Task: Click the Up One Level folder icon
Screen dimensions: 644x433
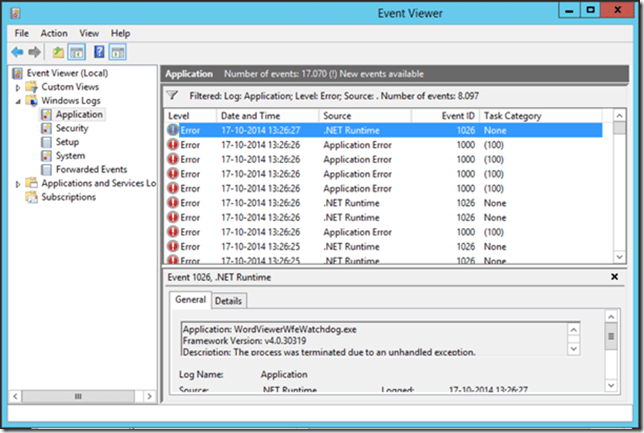Action: pos(59,51)
